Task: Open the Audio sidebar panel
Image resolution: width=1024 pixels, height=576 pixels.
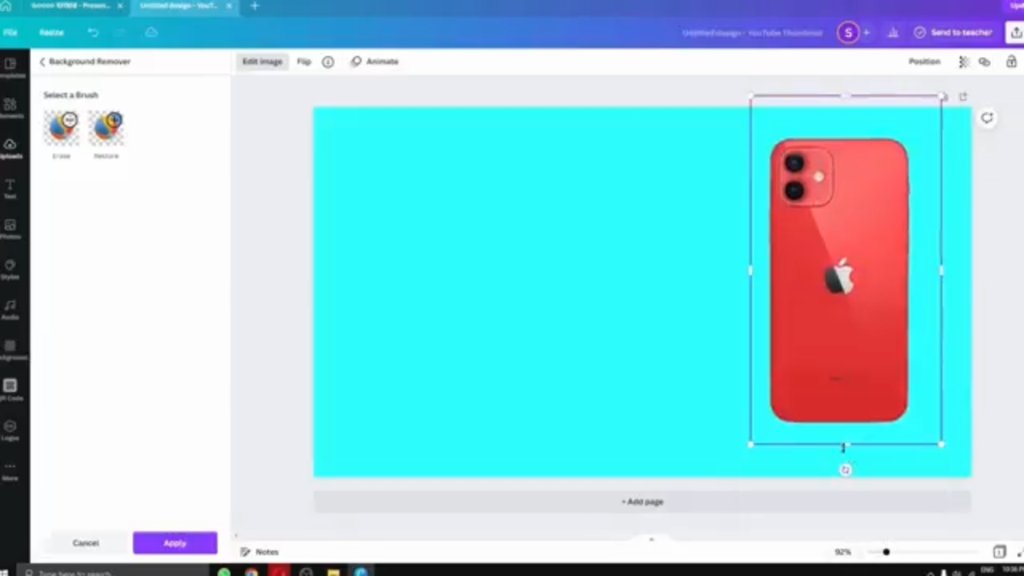Action: [10, 310]
